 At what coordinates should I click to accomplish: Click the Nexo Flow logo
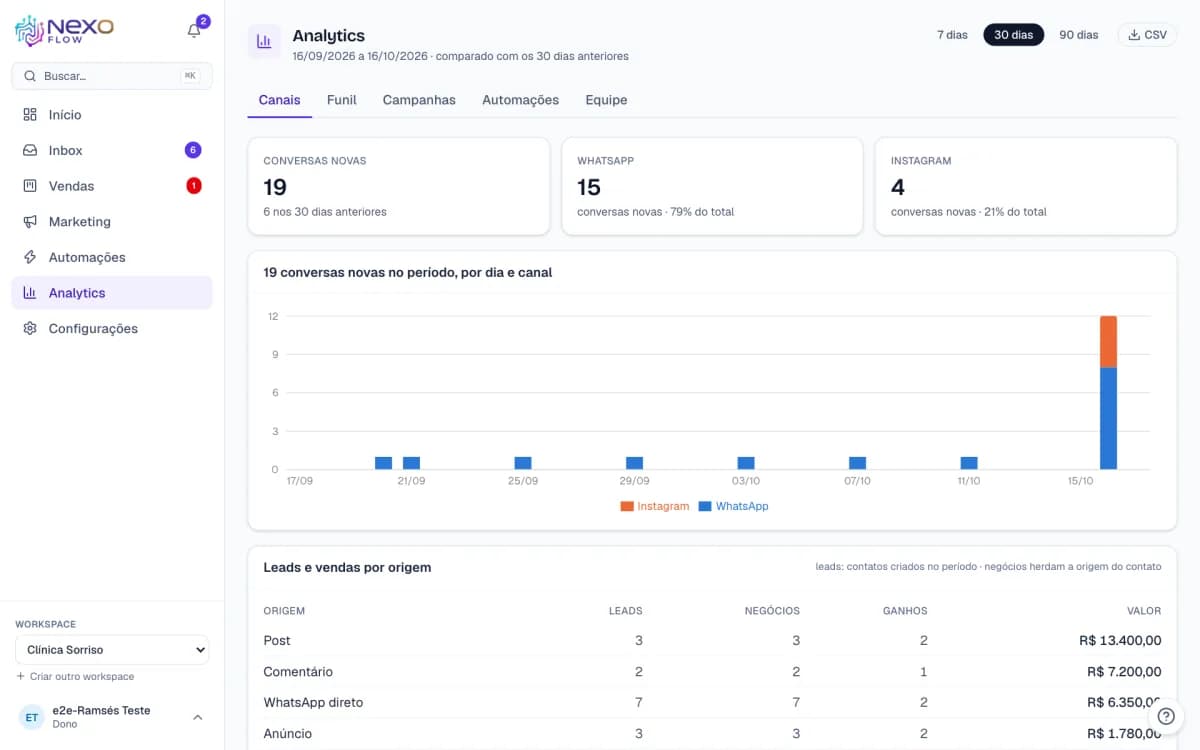pyautogui.click(x=64, y=31)
